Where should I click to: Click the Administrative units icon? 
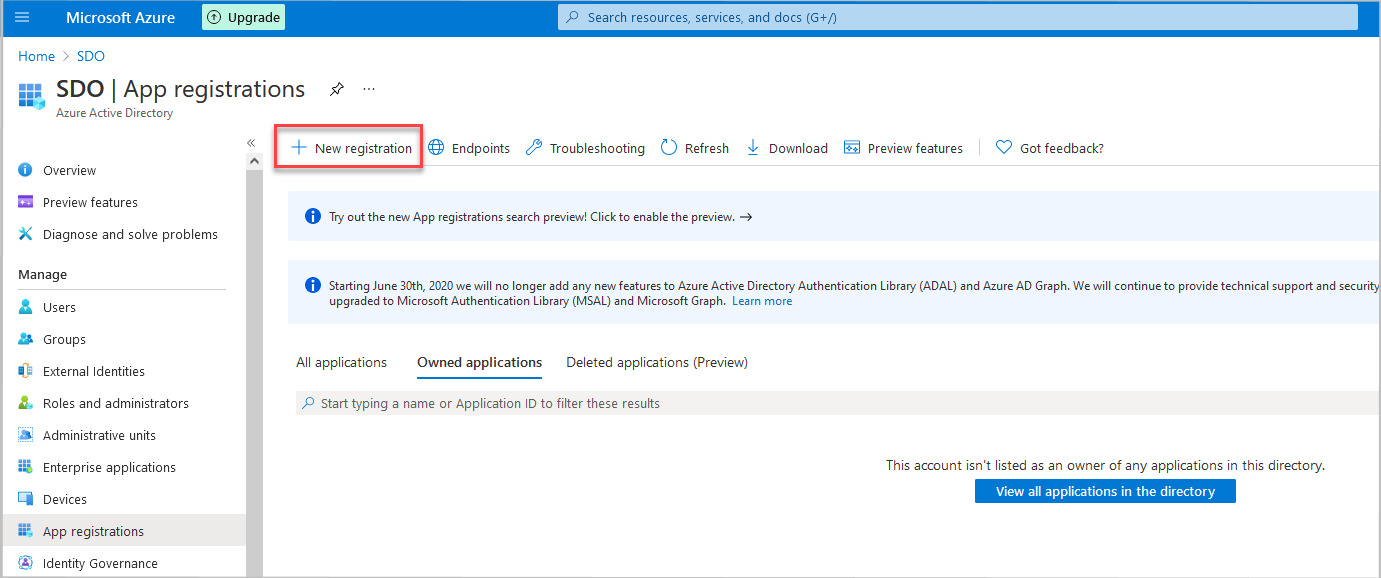pos(26,435)
